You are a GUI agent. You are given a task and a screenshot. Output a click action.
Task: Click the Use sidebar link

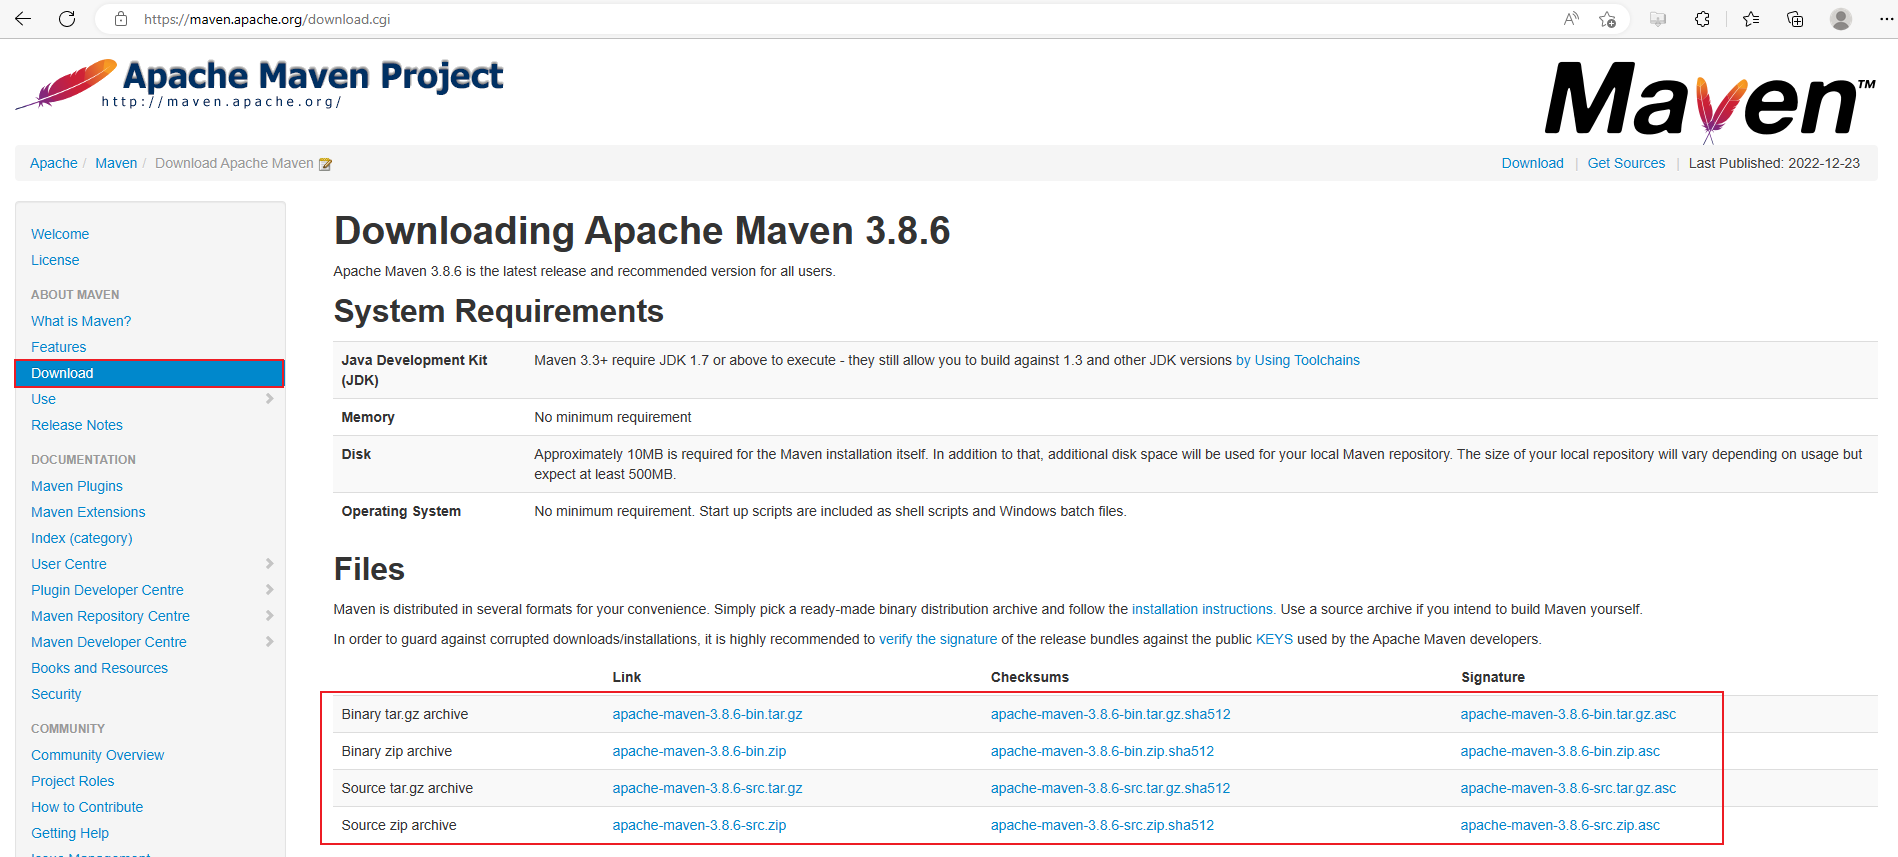click(43, 399)
